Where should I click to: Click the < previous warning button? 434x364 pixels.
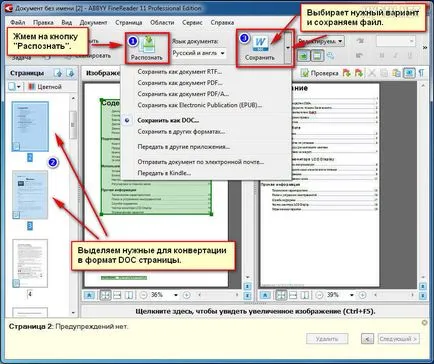(x=367, y=339)
